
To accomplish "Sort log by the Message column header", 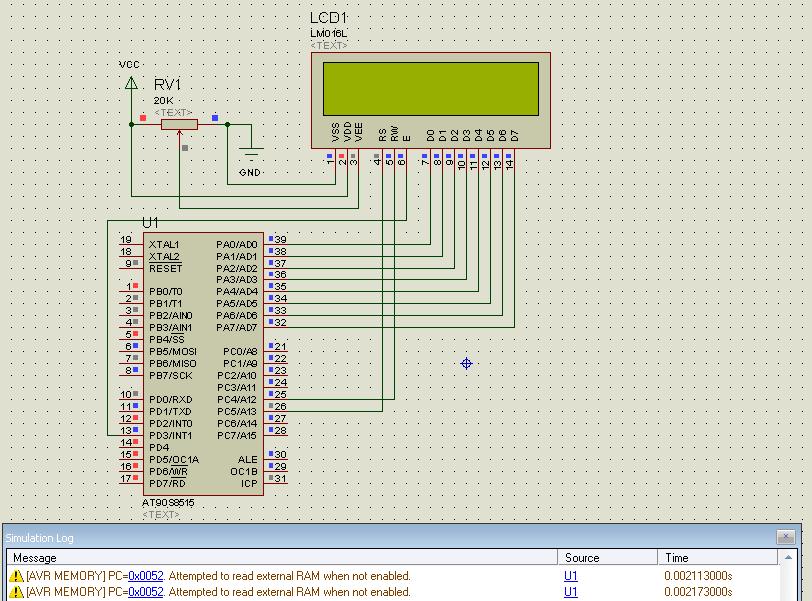I will pyautogui.click(x=282, y=558).
